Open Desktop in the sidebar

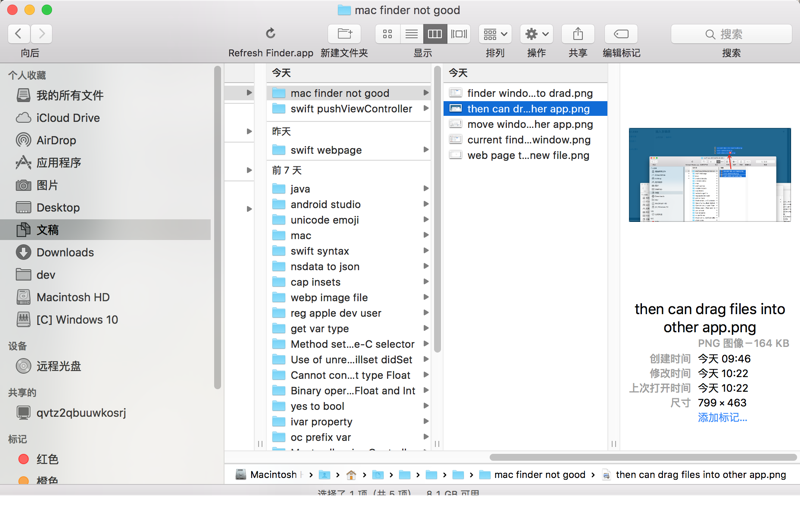click(x=106, y=208)
